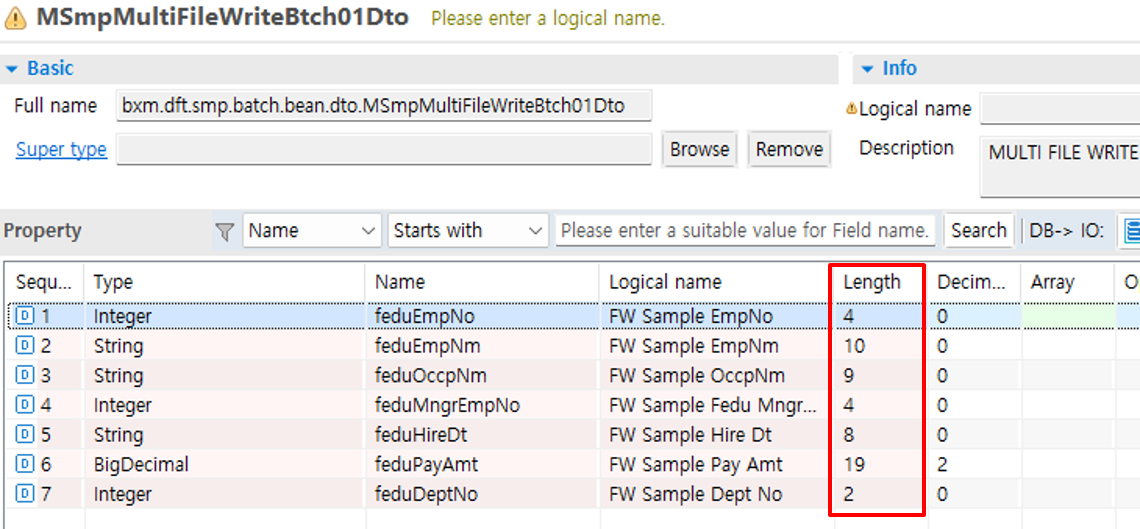The height and width of the screenshot is (529, 1140).
Task: Select the feduMngrEmpNo name cell
Action: 483,405
